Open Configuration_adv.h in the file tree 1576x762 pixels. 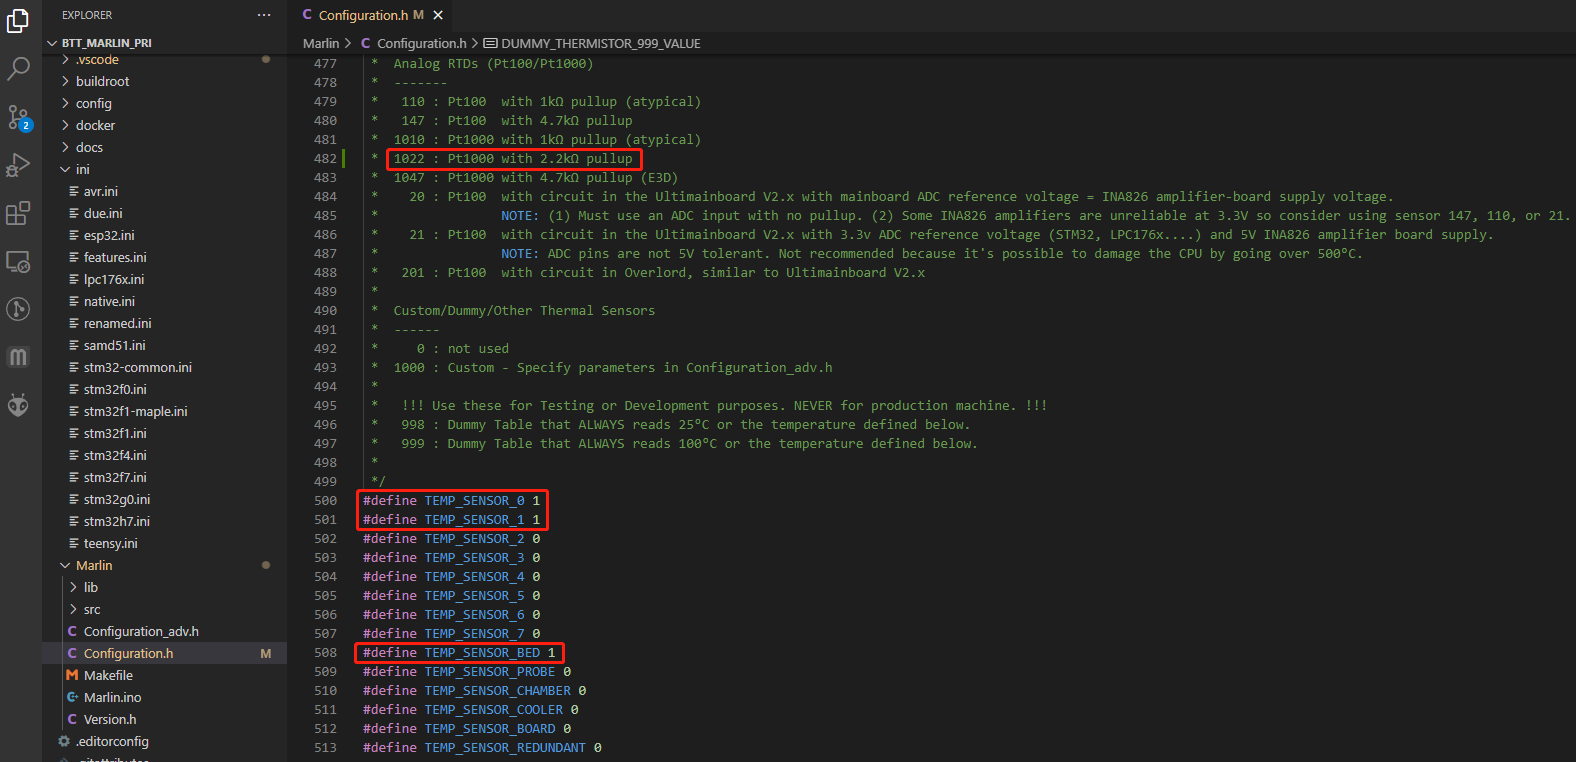pos(141,631)
